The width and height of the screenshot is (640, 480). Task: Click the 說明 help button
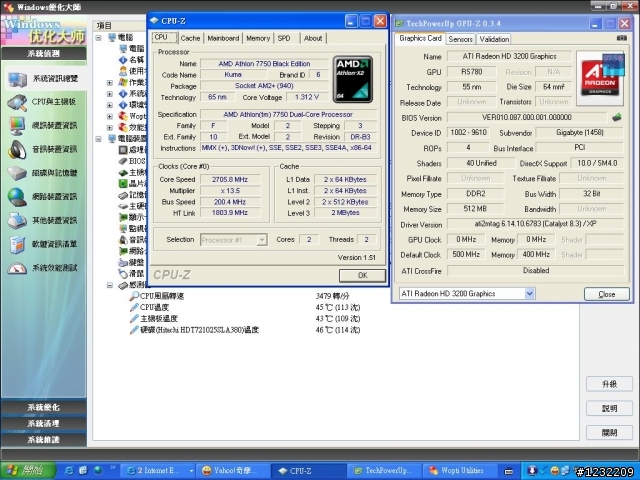tap(609, 408)
